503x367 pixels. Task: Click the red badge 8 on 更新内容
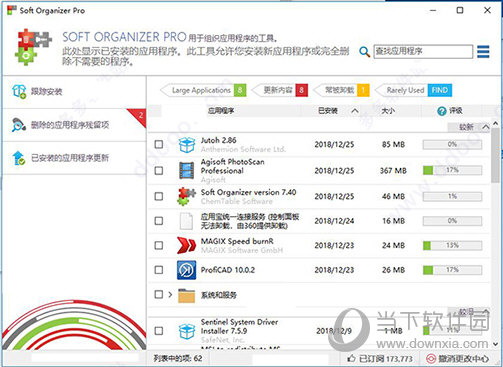pyautogui.click(x=301, y=90)
